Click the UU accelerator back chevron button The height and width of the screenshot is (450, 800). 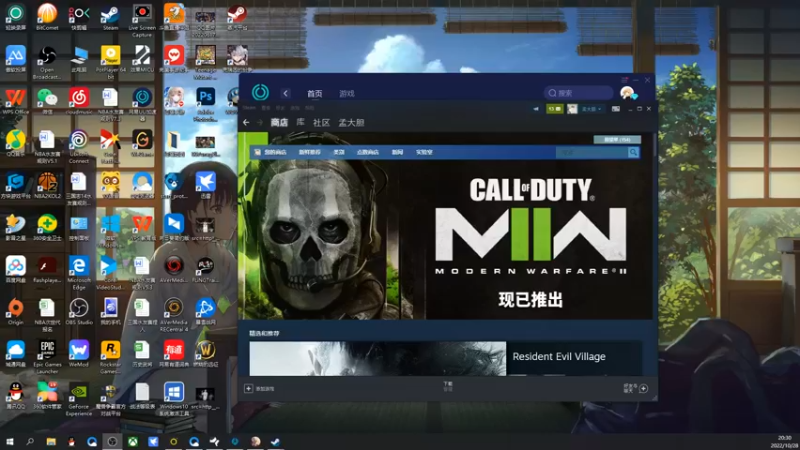click(285, 93)
